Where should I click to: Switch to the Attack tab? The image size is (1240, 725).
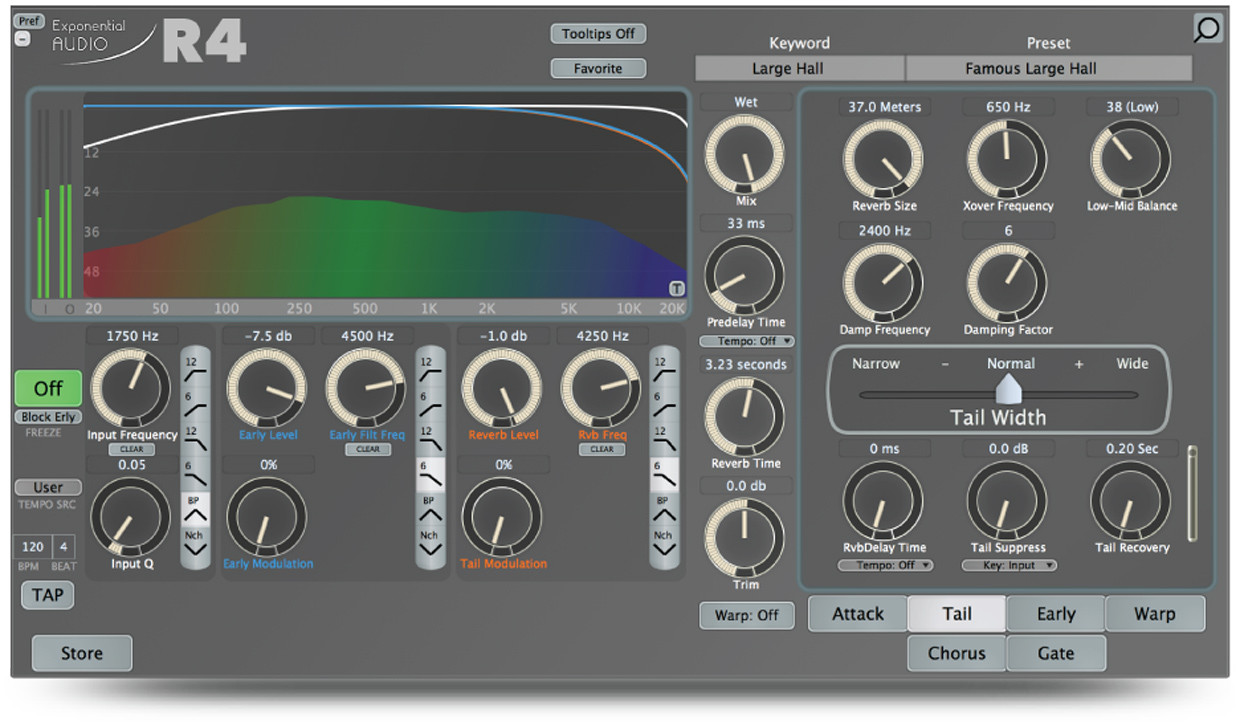858,614
